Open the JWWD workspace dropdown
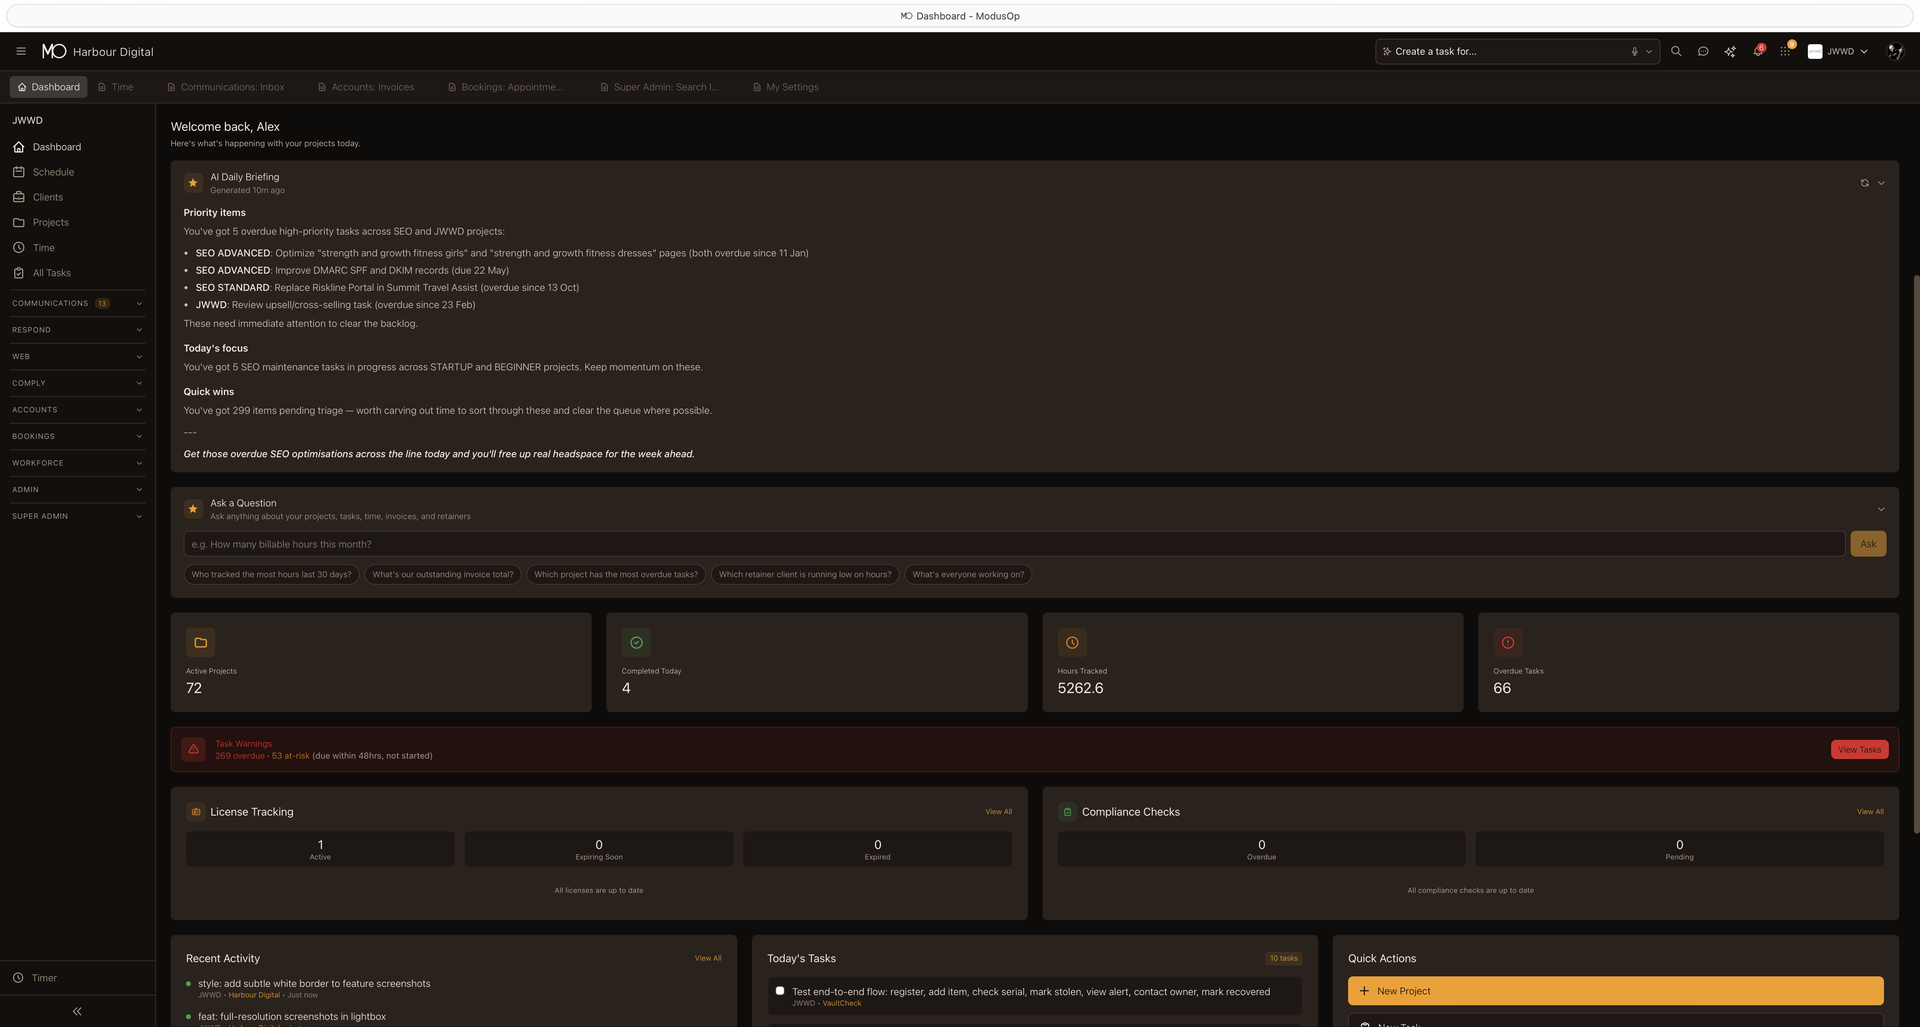The width and height of the screenshot is (1920, 1027). 1838,51
